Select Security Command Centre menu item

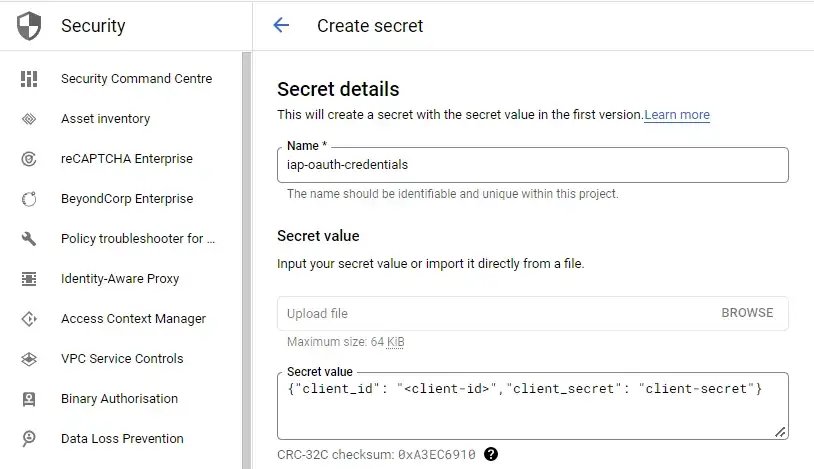coord(136,79)
